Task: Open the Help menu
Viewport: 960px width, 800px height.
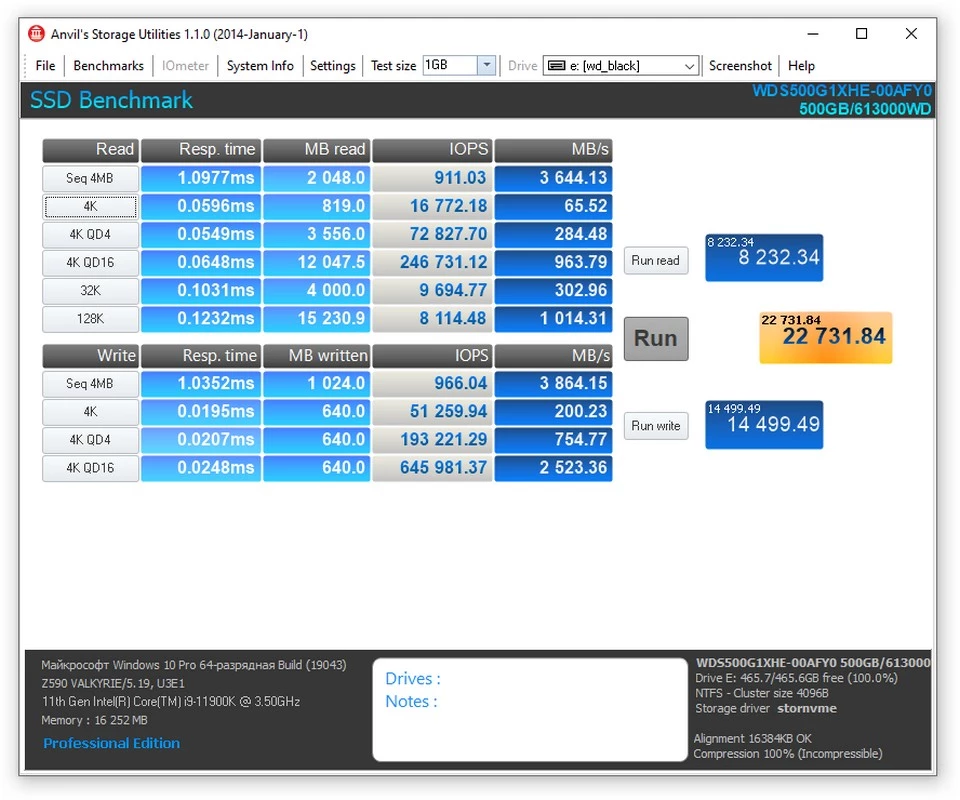Action: [x=801, y=65]
